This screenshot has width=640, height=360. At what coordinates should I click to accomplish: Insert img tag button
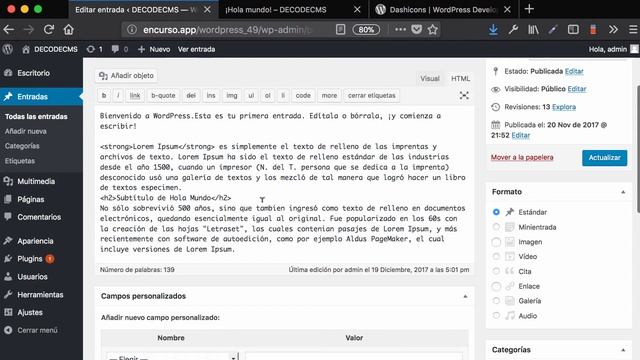click(232, 96)
